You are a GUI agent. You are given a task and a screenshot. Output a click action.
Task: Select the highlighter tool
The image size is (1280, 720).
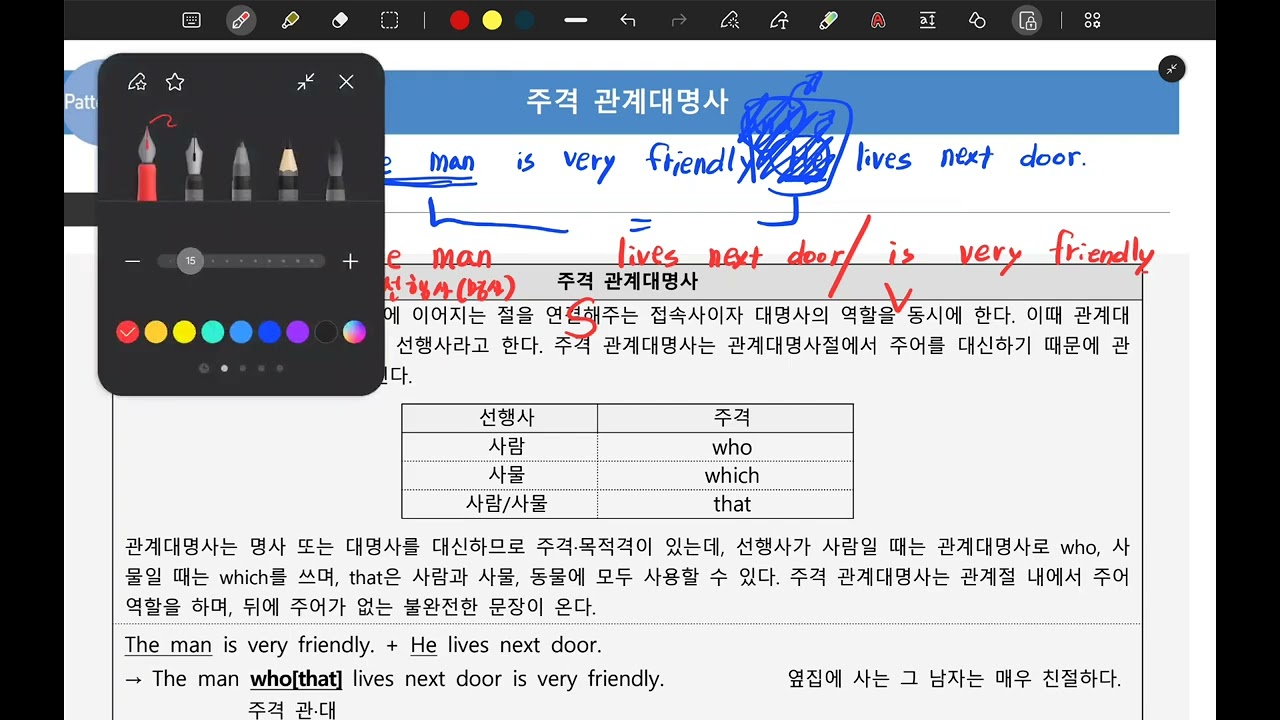pyautogui.click(x=290, y=20)
